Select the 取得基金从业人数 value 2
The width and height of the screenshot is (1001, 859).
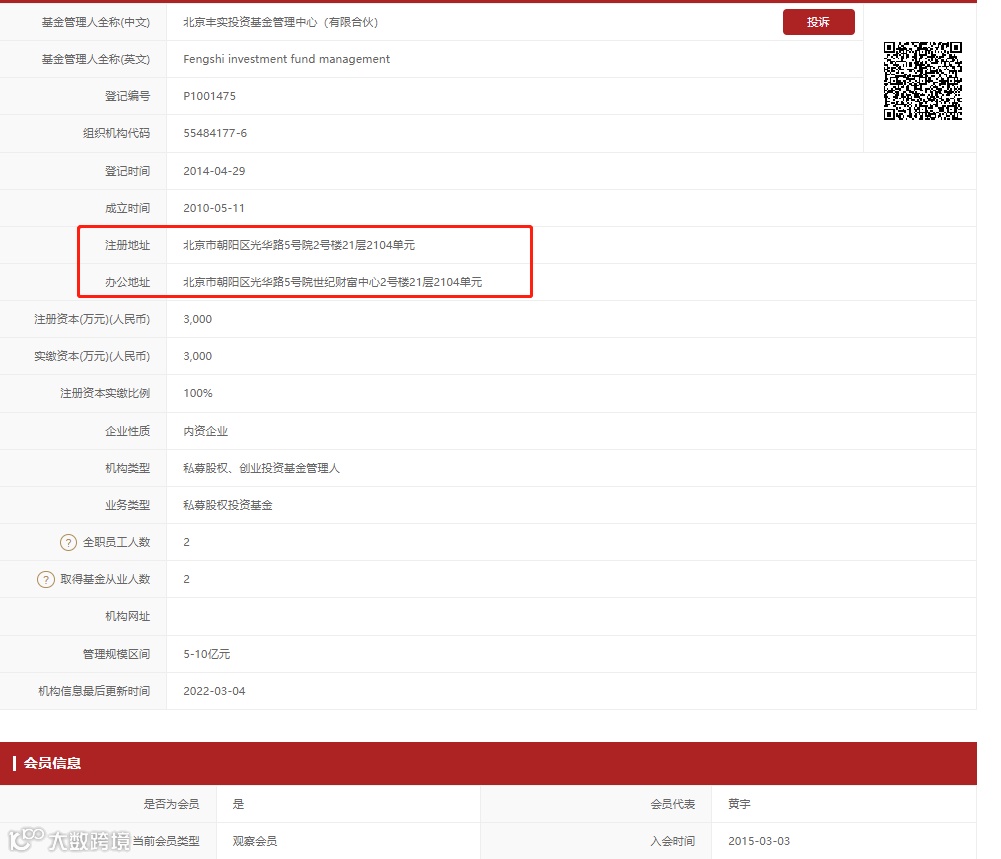point(186,579)
